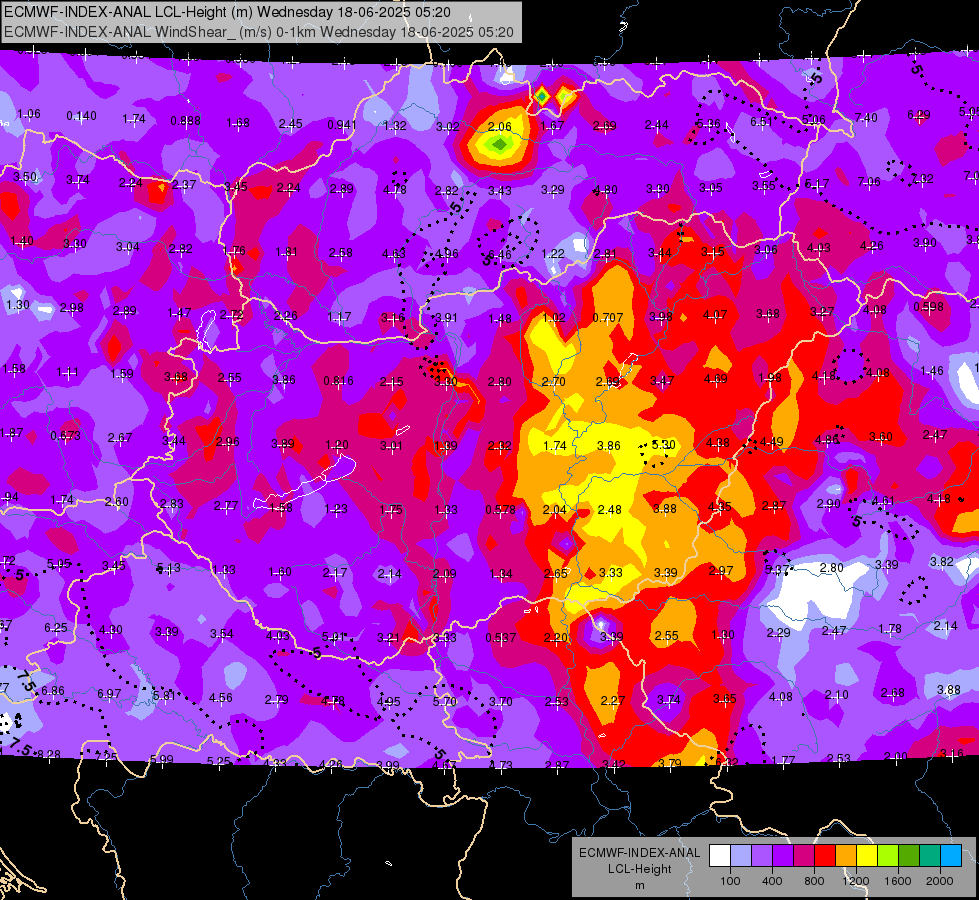Click the legend label 2000
The image size is (979, 900).
tap(940, 881)
